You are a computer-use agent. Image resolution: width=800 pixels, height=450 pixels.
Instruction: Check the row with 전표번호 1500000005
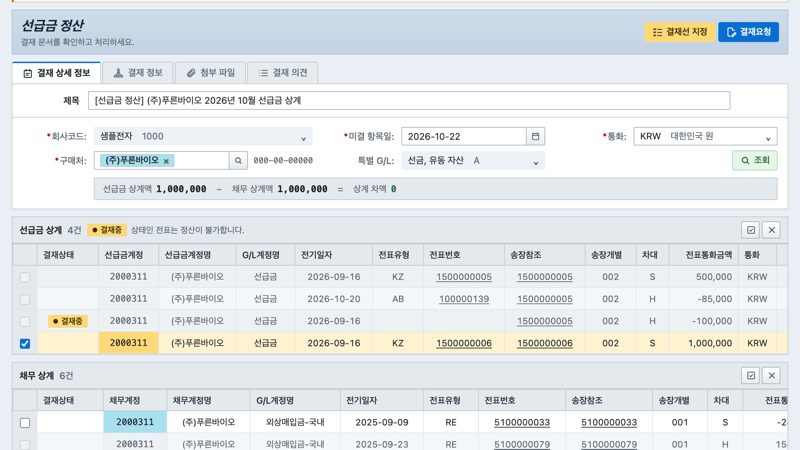click(x=25, y=278)
